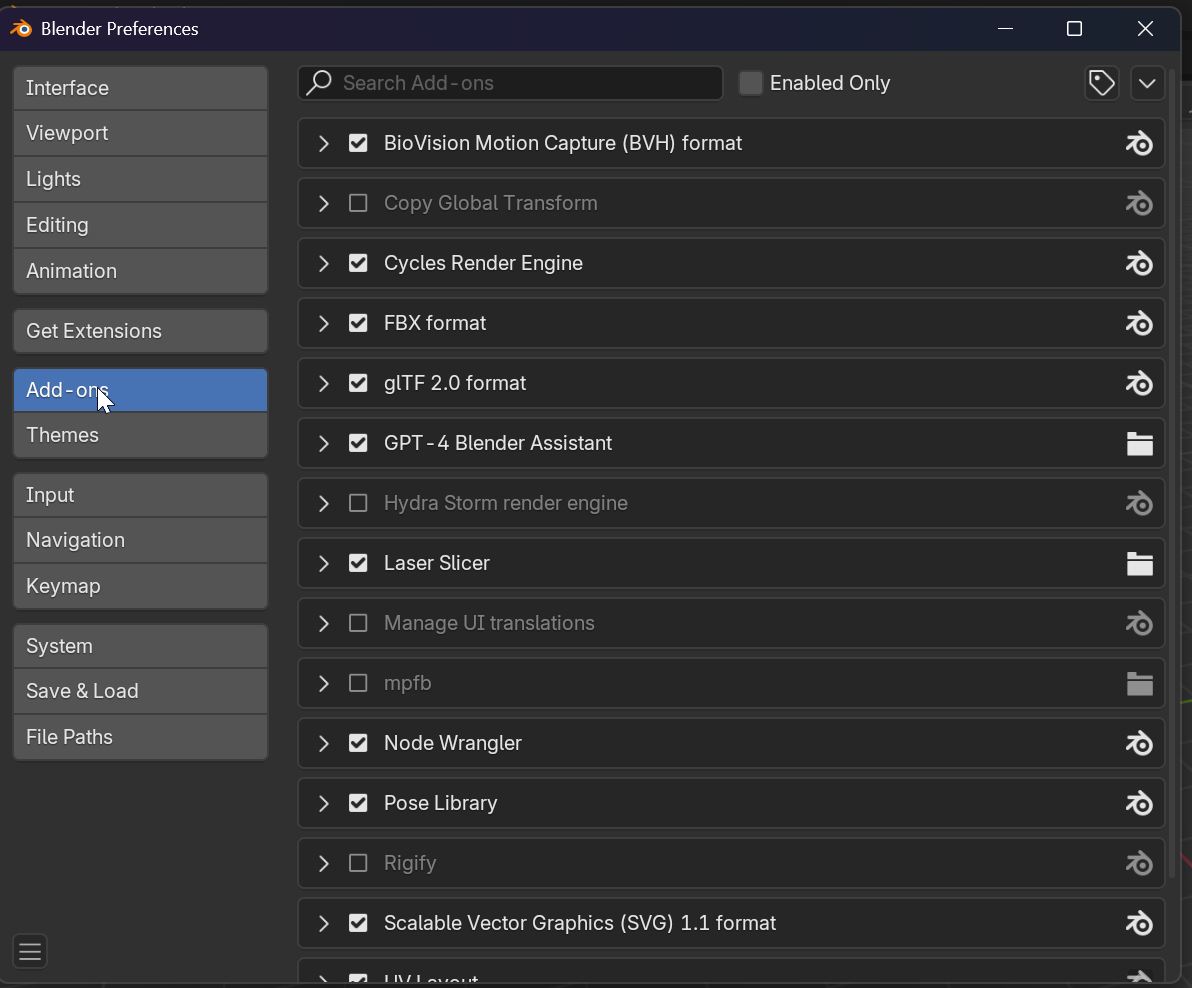Open the hamburger menu at bottom left
Viewport: 1192px width, 988px height.
pos(29,951)
